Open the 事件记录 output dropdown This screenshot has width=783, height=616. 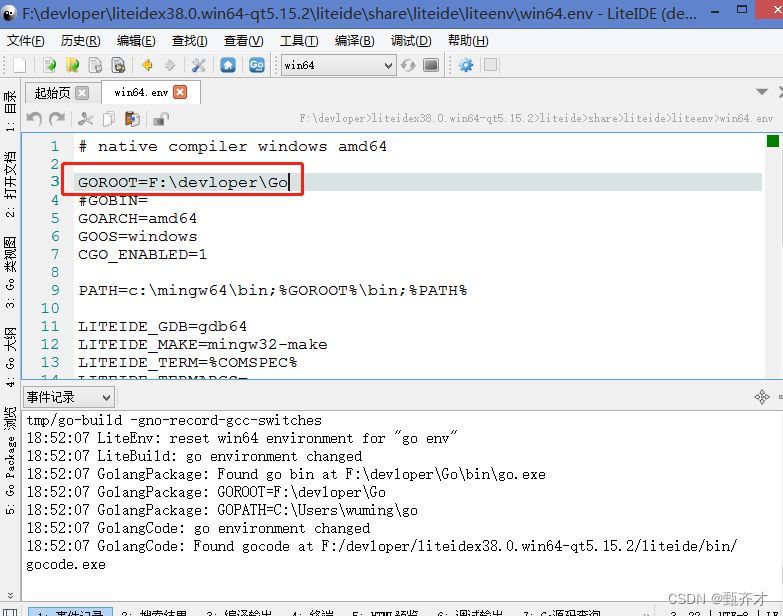[68, 397]
